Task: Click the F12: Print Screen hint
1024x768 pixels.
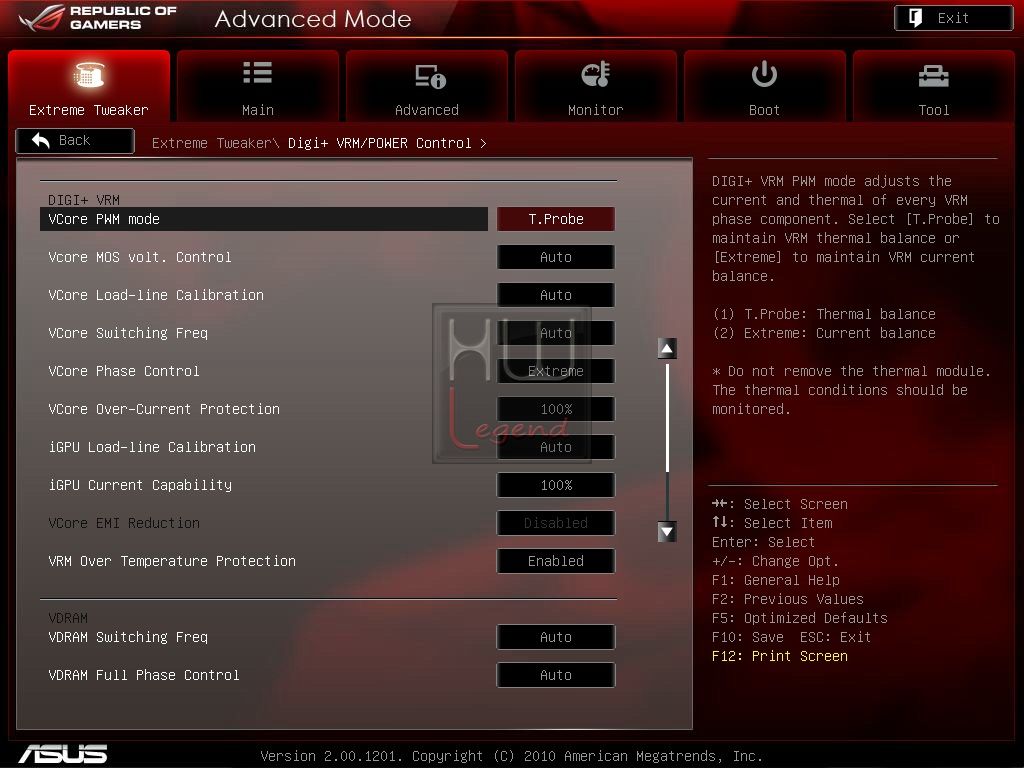Action: coord(780,656)
